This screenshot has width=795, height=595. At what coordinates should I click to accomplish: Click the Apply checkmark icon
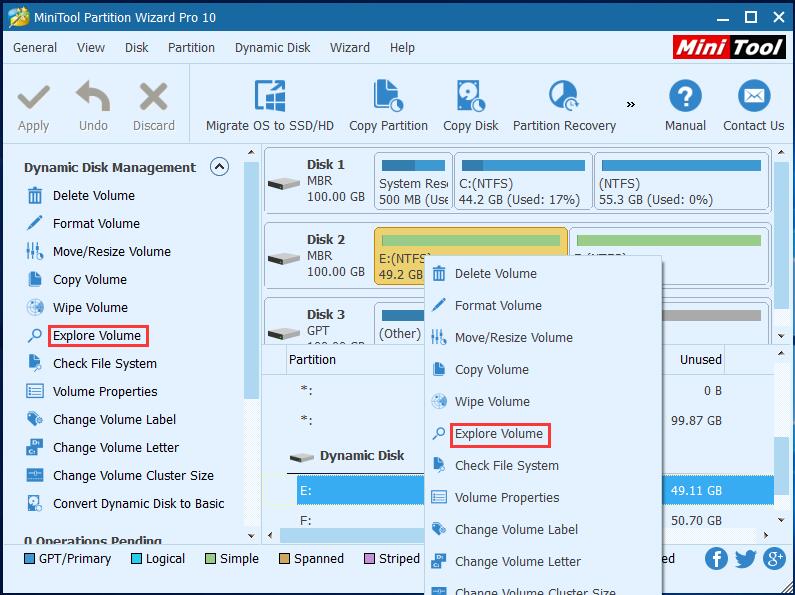pos(33,97)
